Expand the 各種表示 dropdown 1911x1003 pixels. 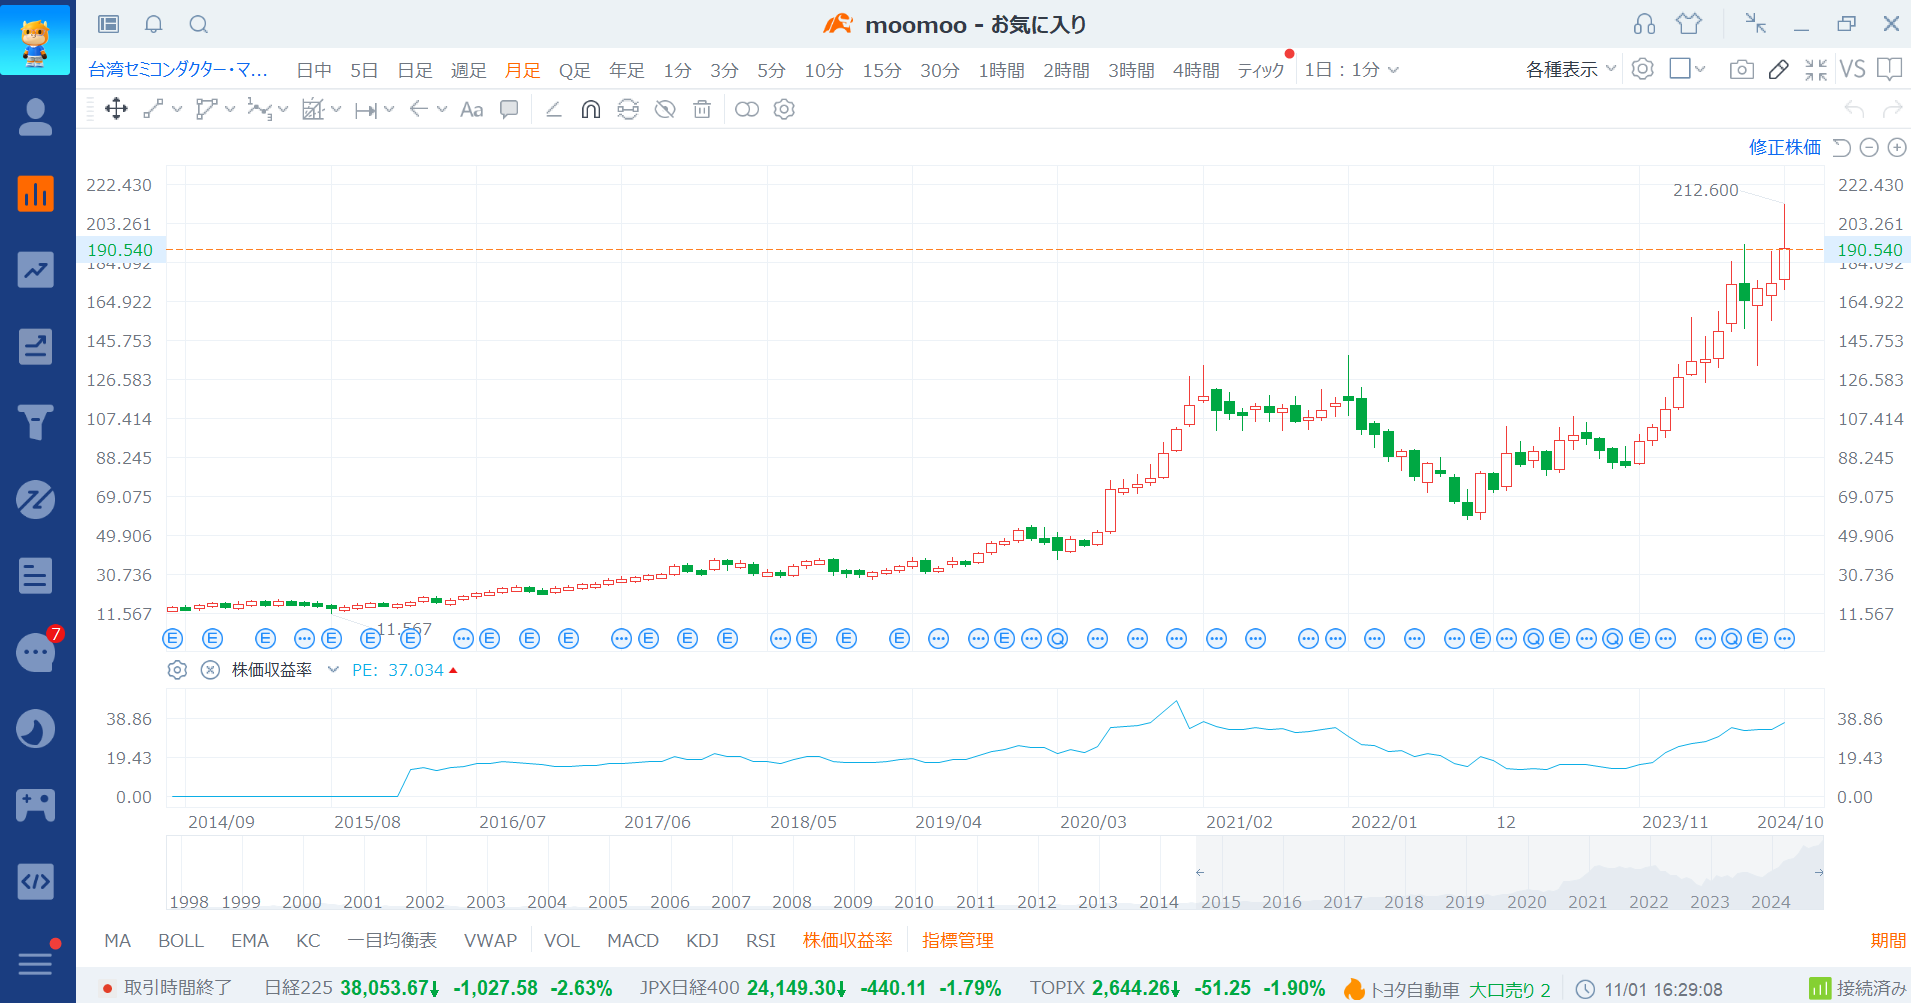click(x=1570, y=69)
